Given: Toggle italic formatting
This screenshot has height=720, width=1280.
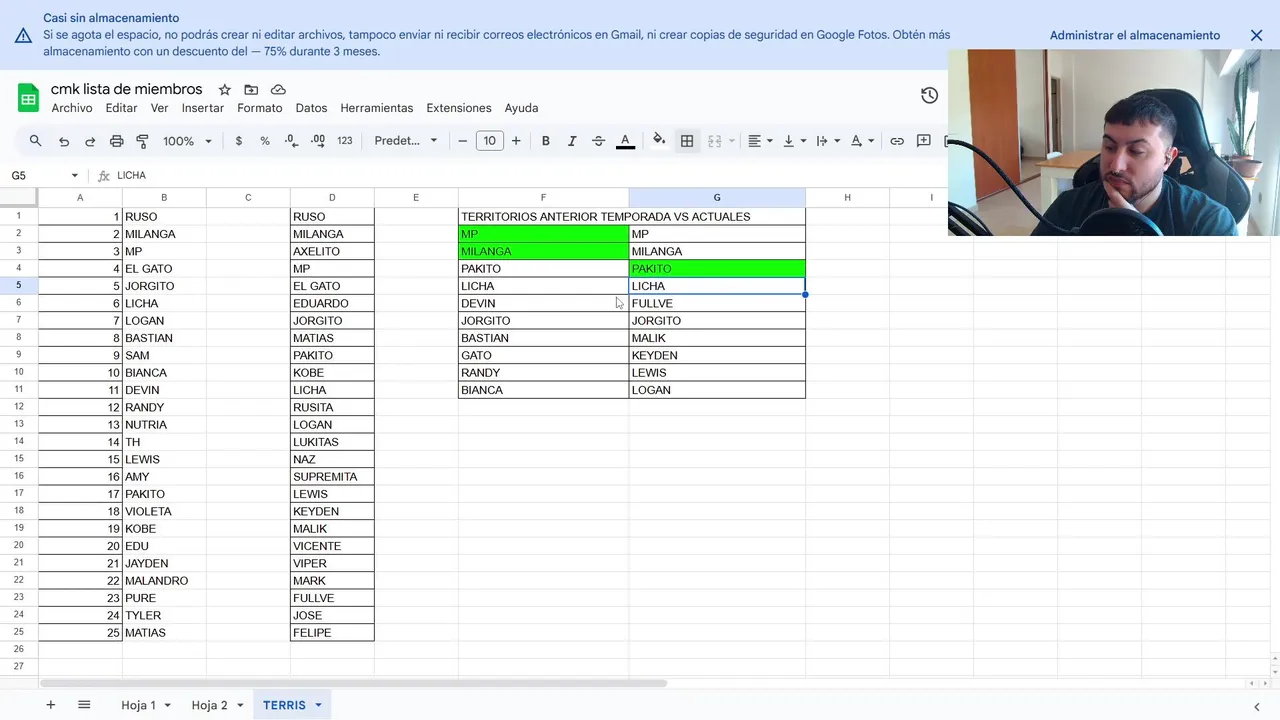Looking at the screenshot, I should [x=572, y=141].
